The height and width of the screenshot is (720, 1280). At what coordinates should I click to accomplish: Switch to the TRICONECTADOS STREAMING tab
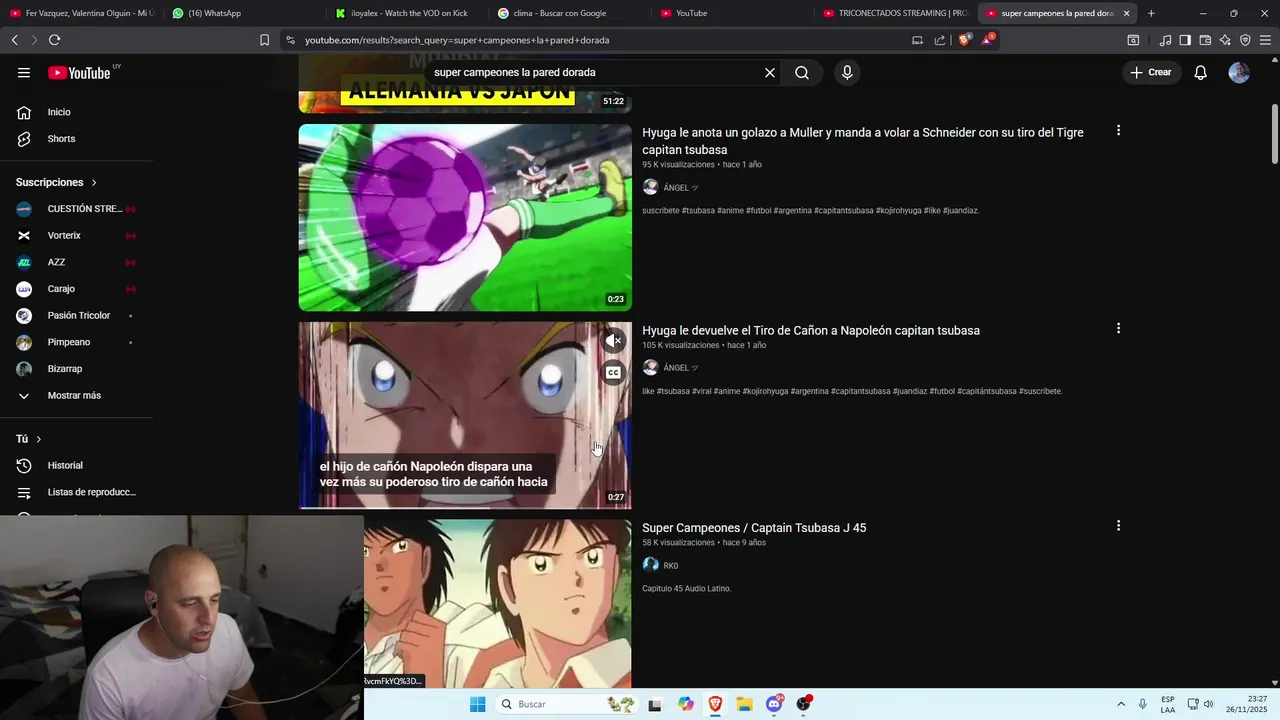pyautogui.click(x=895, y=13)
